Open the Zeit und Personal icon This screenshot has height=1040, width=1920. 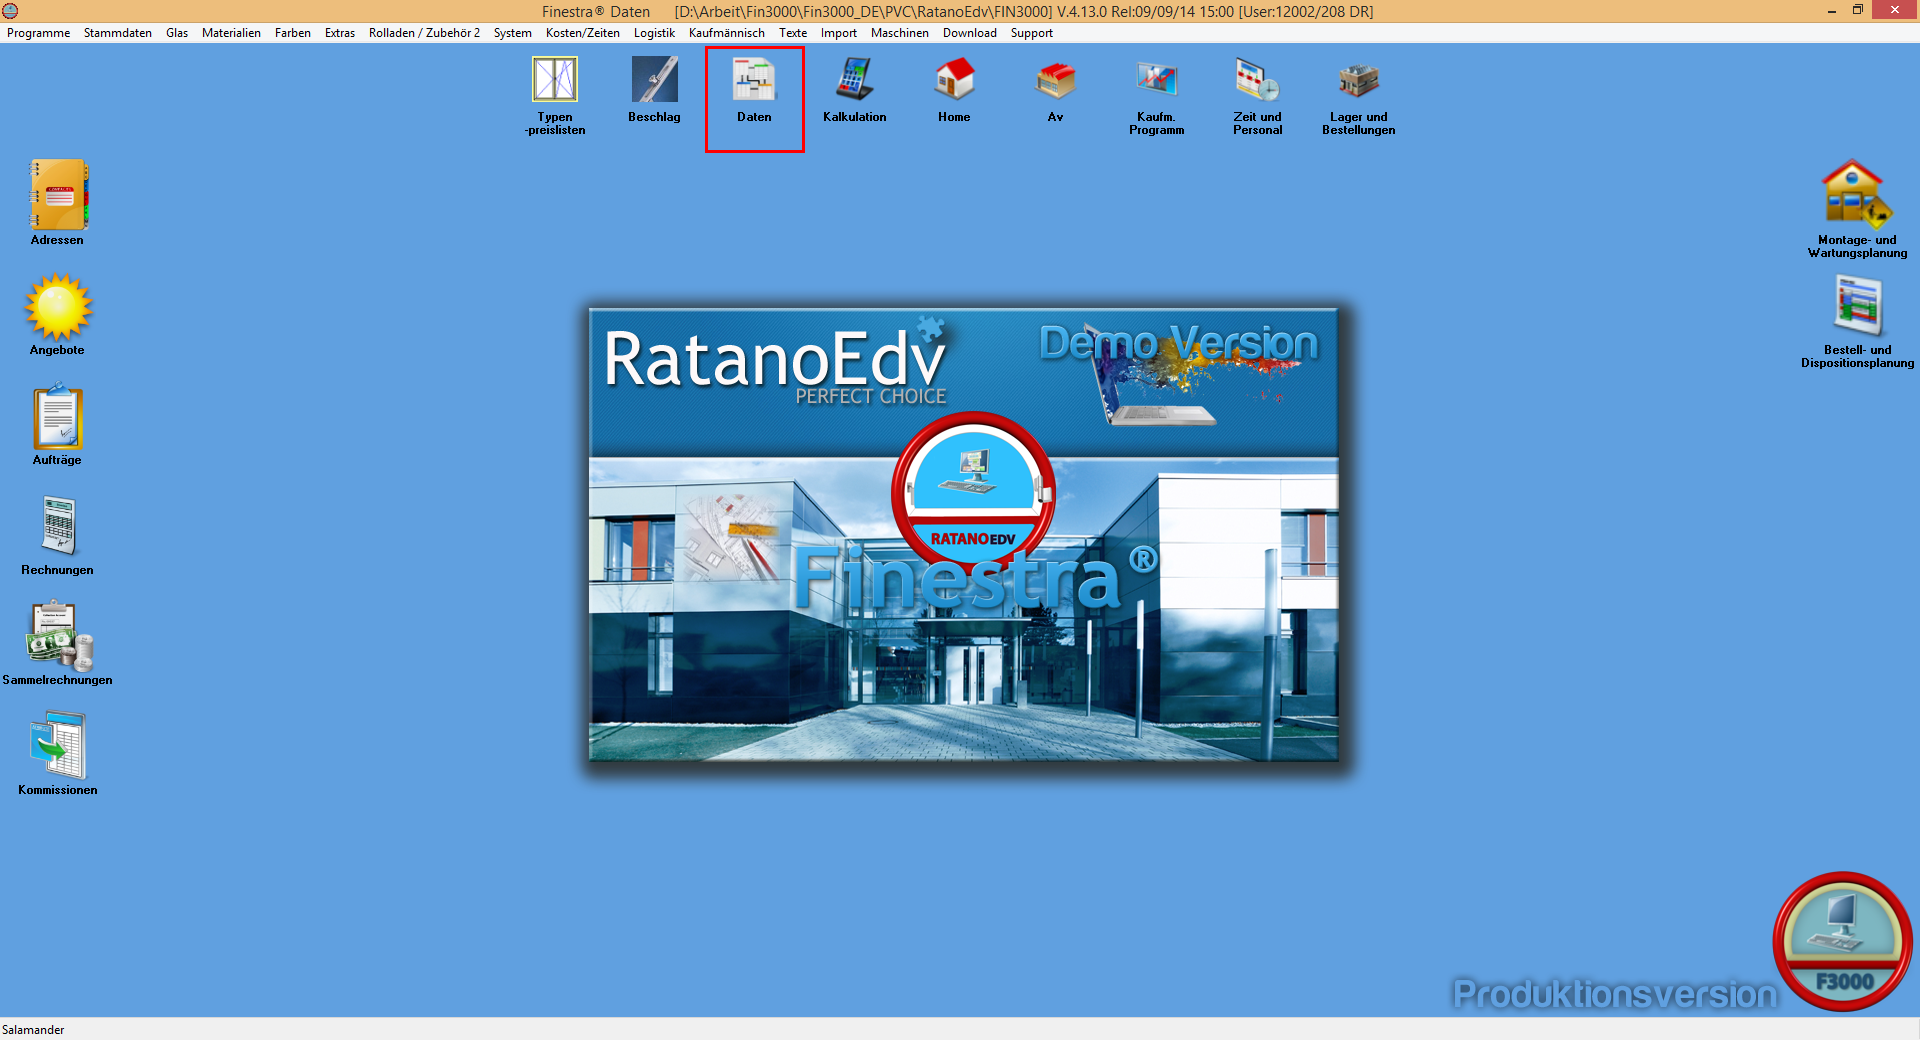[1257, 80]
